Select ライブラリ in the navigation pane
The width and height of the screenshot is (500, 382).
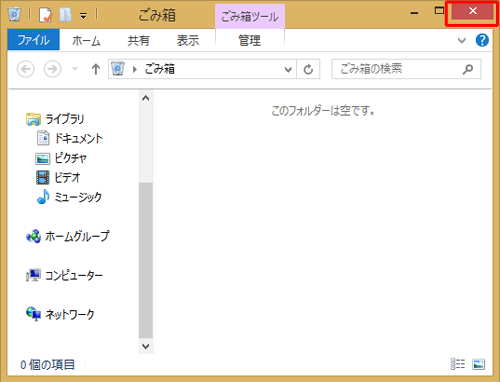coord(65,119)
